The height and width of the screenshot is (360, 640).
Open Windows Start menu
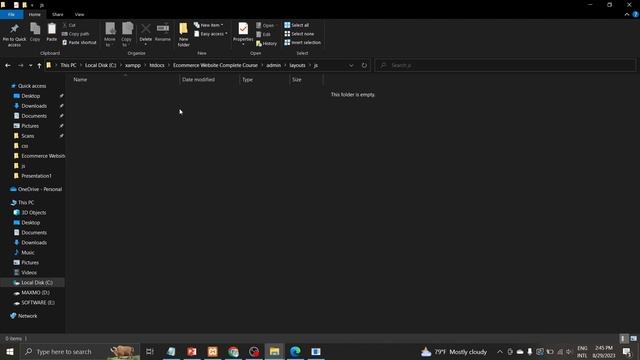(x=9, y=351)
